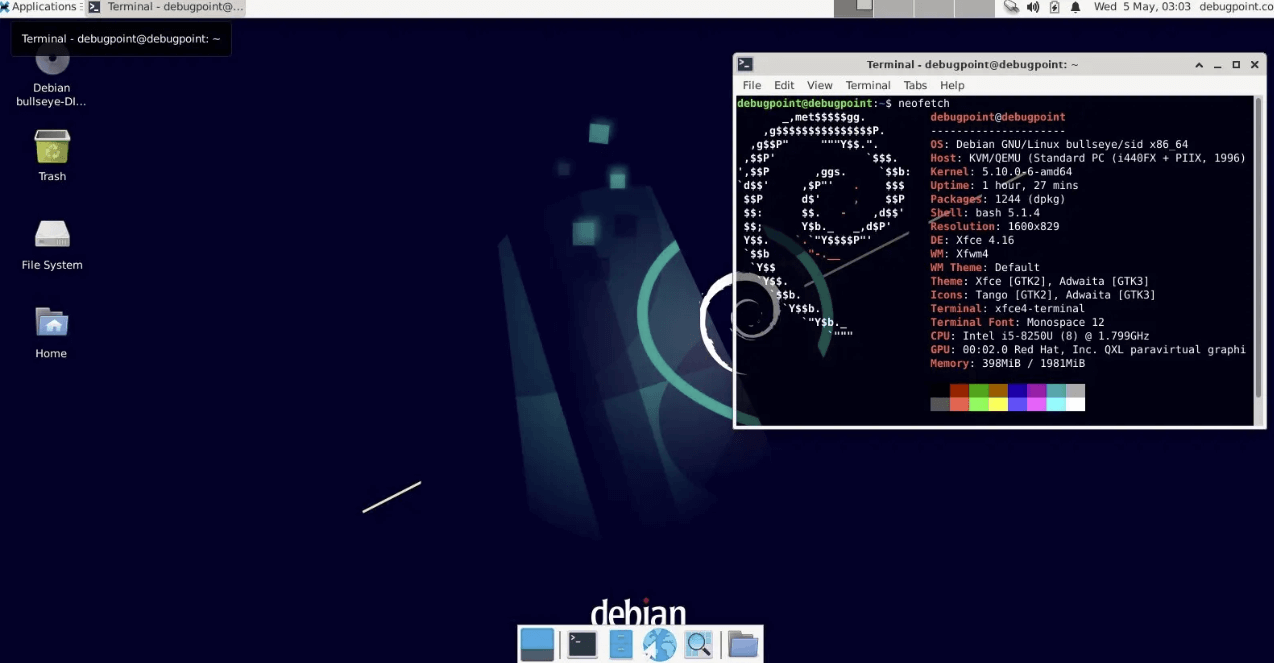Viewport: 1274px width, 663px height.
Task: Click the volume speaker icon in panel
Action: click(x=1033, y=7)
